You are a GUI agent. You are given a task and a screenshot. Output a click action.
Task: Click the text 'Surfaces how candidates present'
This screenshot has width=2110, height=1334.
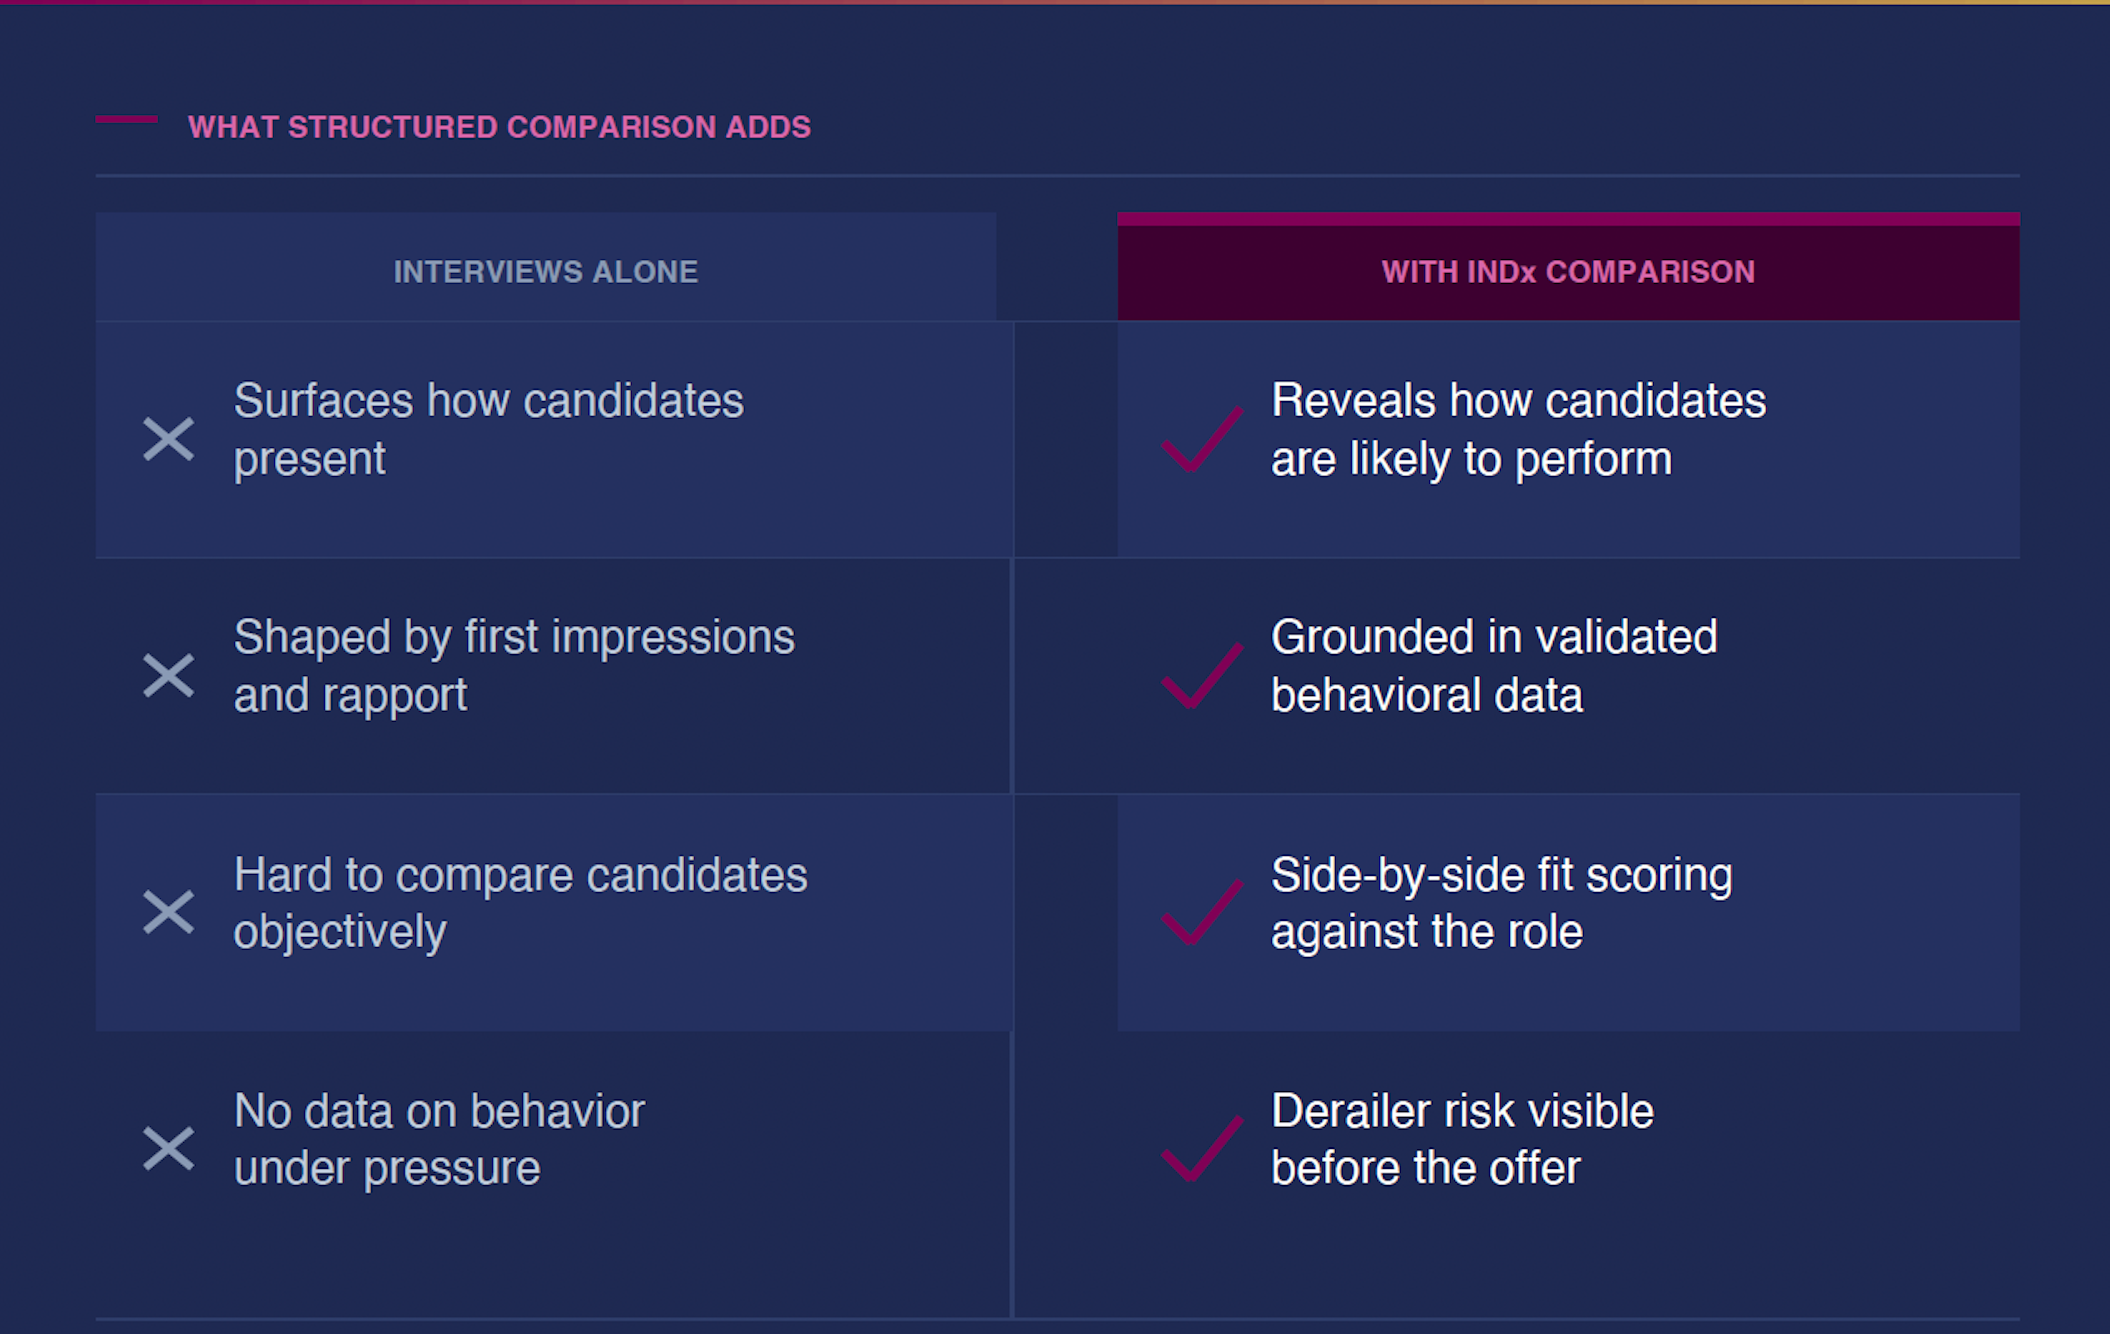(x=488, y=429)
